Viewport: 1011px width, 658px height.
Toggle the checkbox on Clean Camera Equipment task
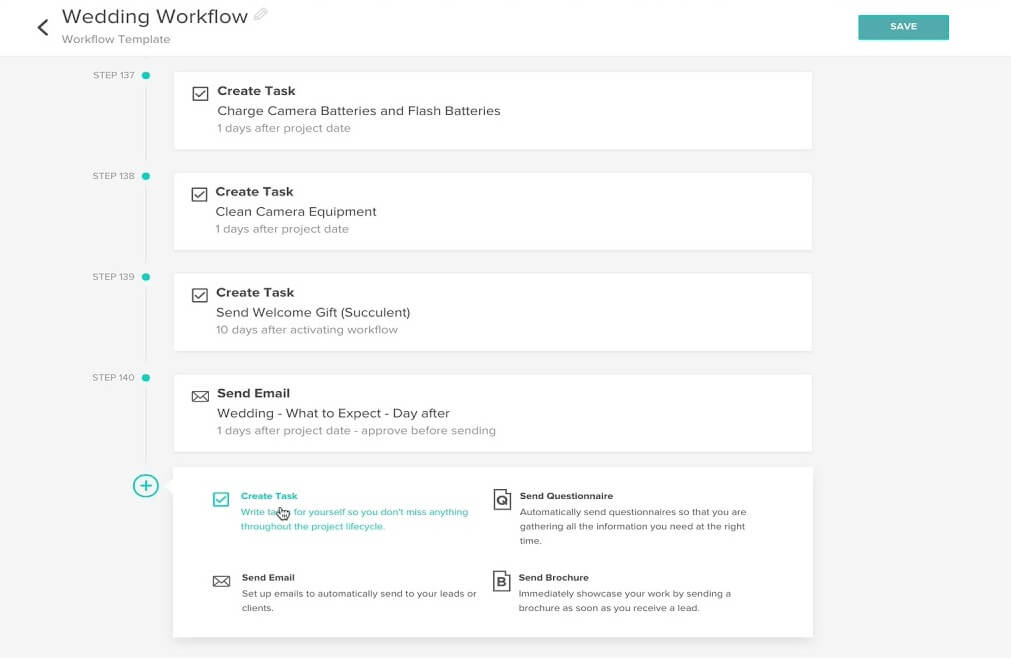pyautogui.click(x=200, y=192)
